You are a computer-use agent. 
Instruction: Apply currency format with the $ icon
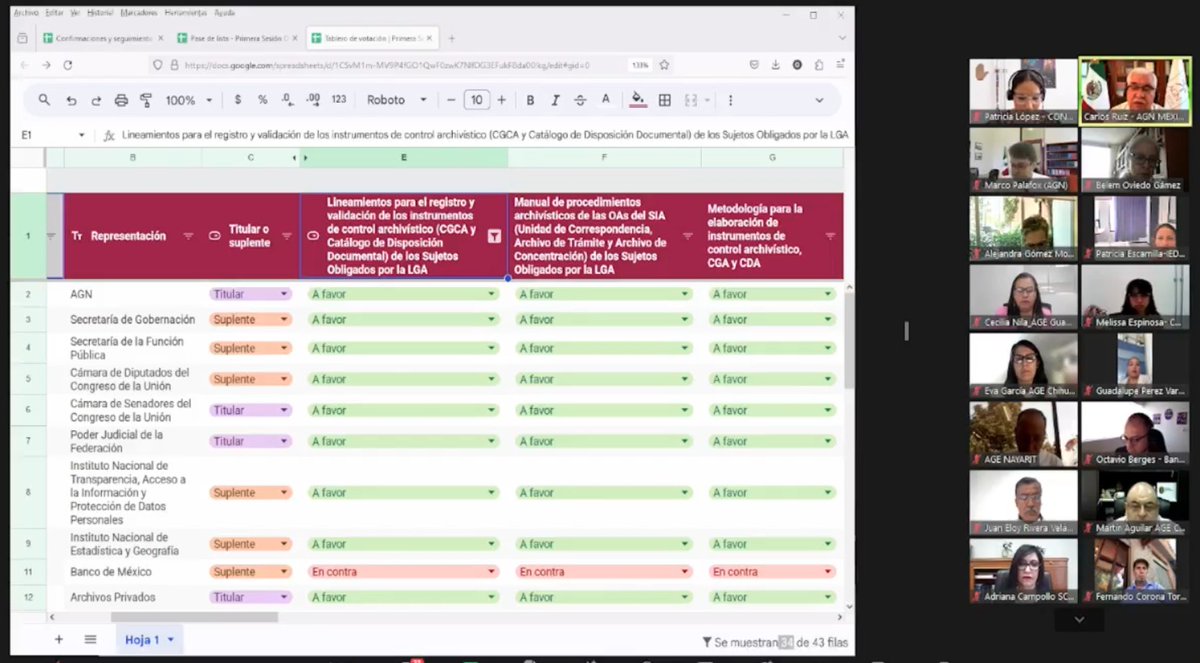coord(237,100)
